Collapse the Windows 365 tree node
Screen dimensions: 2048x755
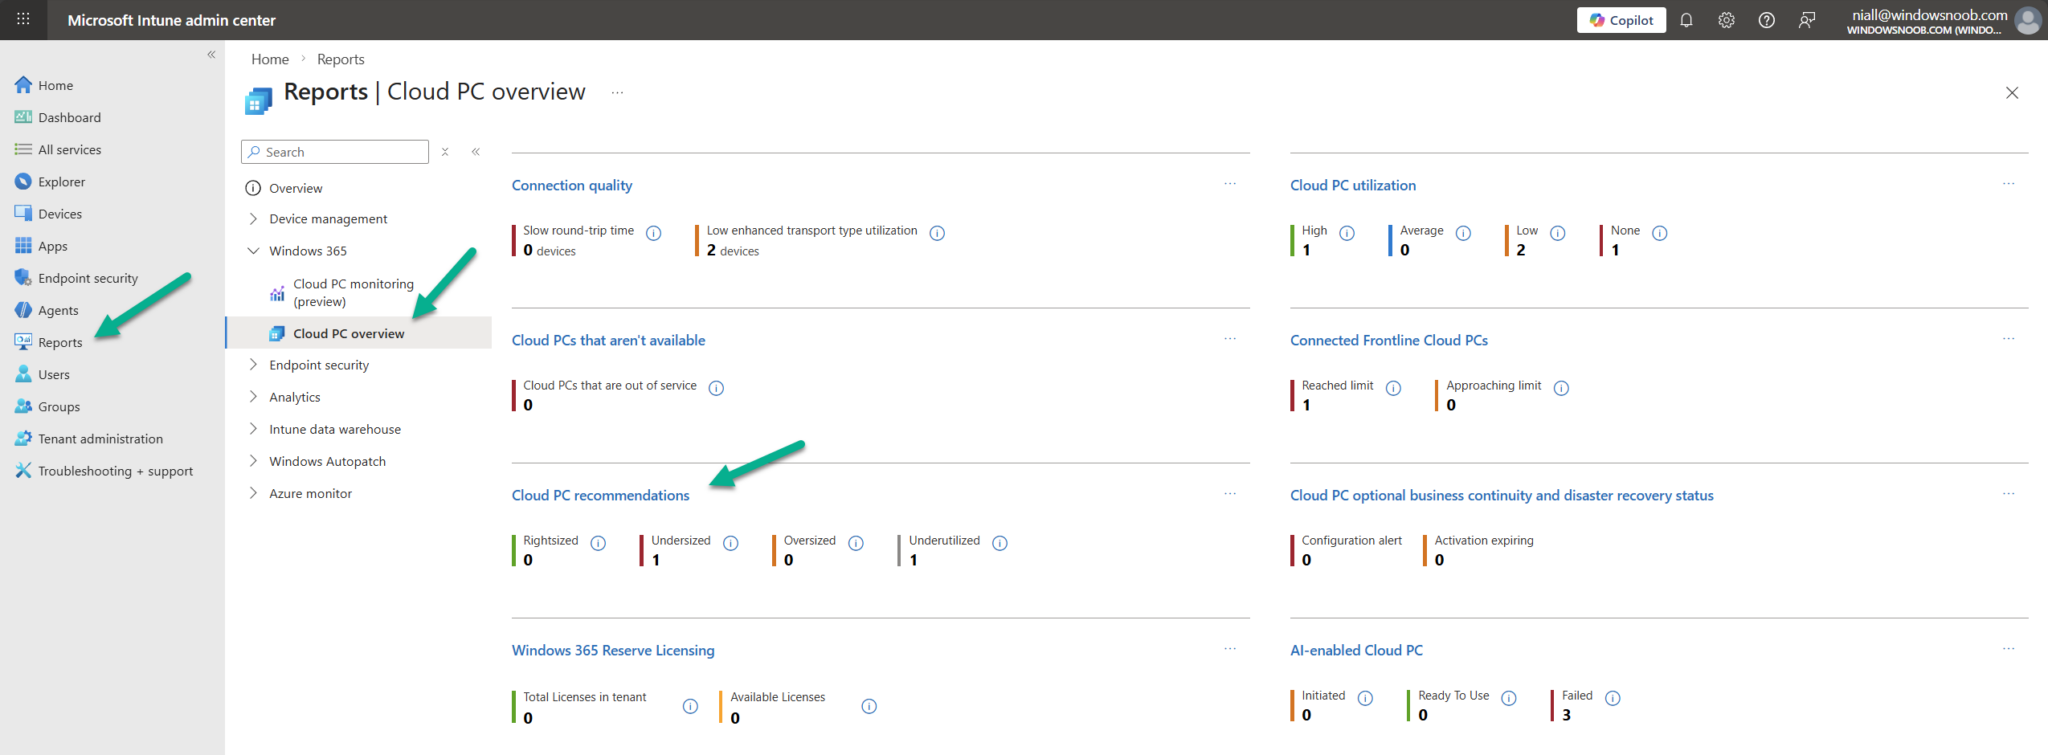(253, 251)
